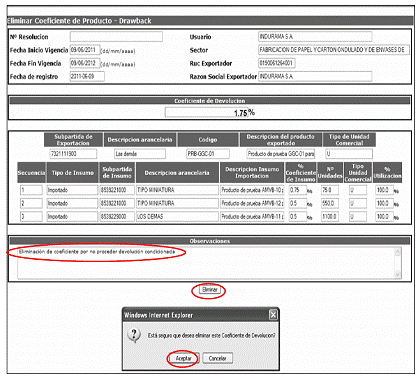Viewport: 420px width, 379px height.
Task: Click the Codigo field PRB-GGC-01
Action: 208,154
